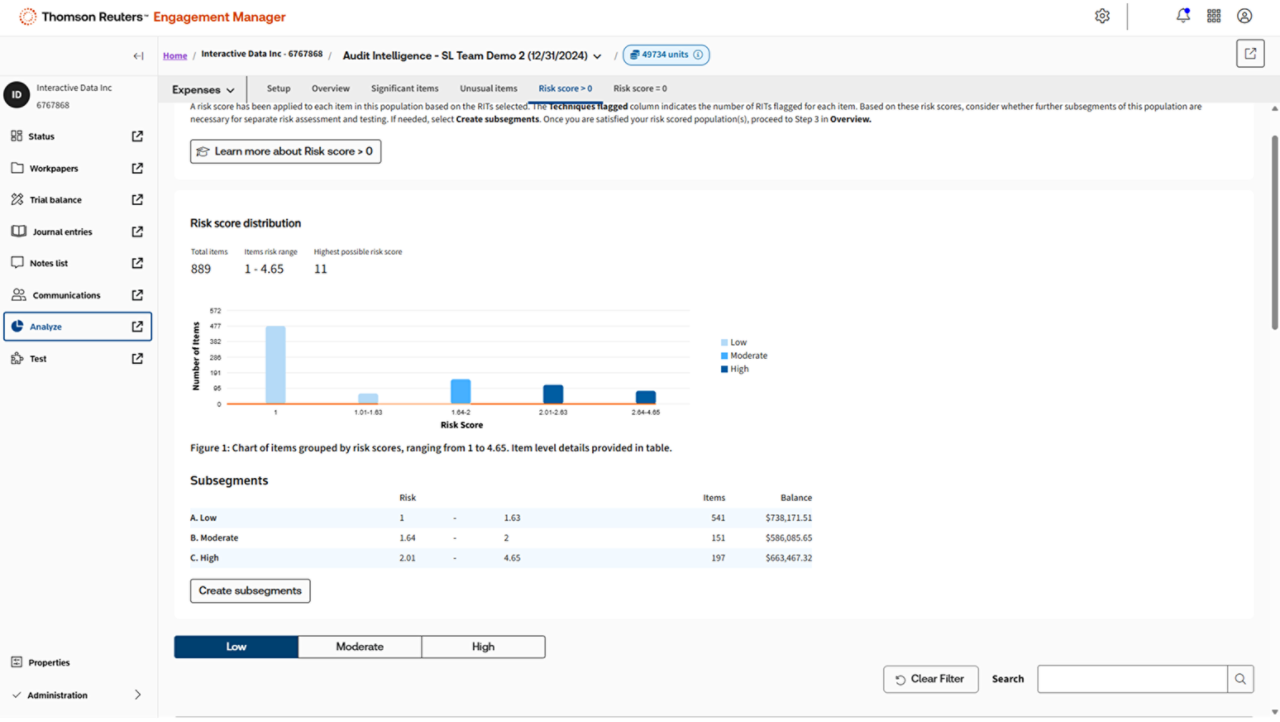Open the settings gear icon
The width and height of the screenshot is (1280, 722).
(1102, 16)
